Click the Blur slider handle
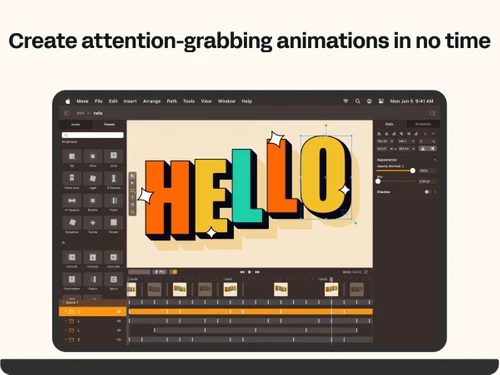The height and width of the screenshot is (375, 500). click(x=378, y=181)
